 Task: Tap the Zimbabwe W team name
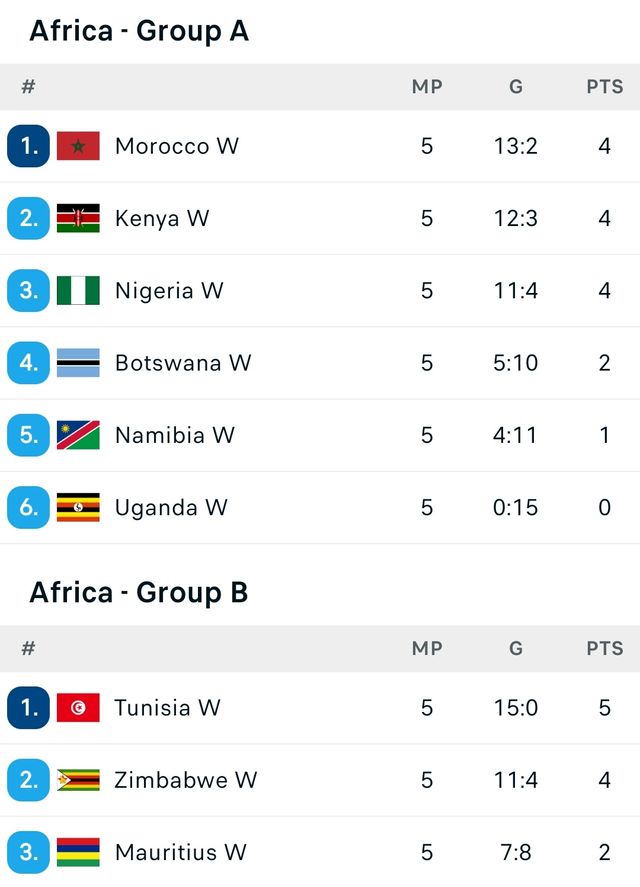click(185, 780)
